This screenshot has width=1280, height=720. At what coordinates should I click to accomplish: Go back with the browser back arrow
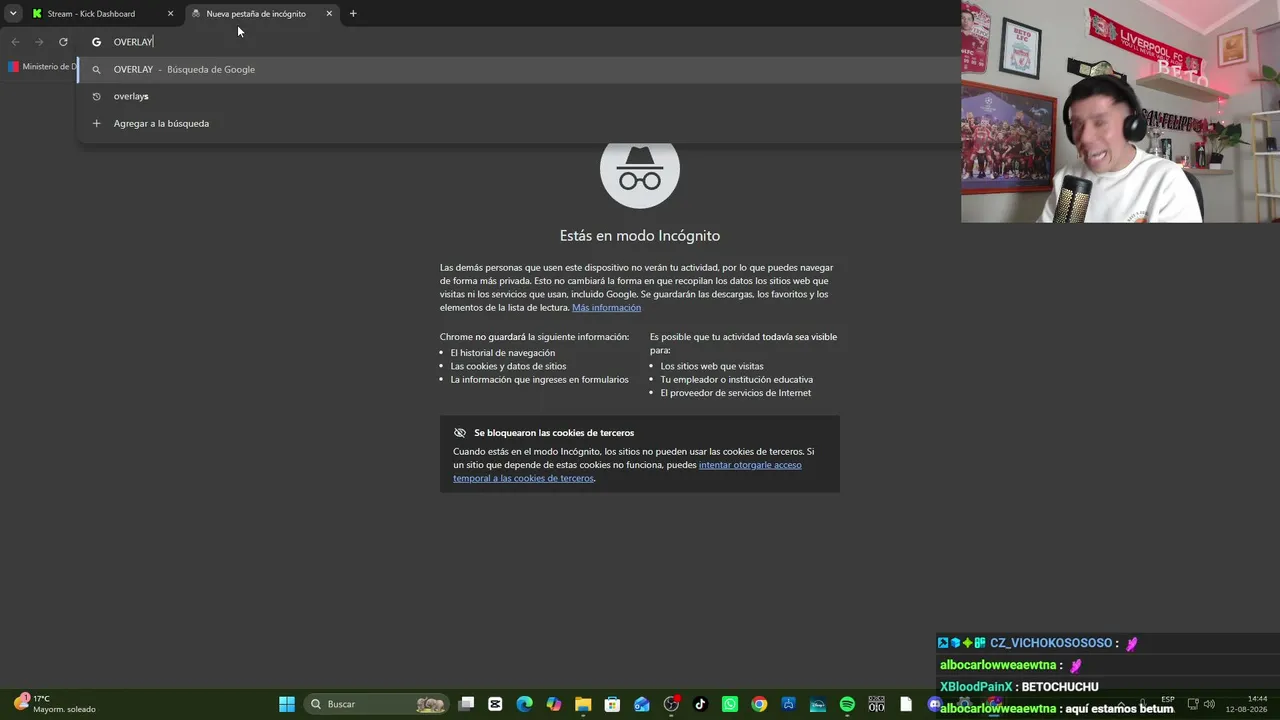(15, 42)
